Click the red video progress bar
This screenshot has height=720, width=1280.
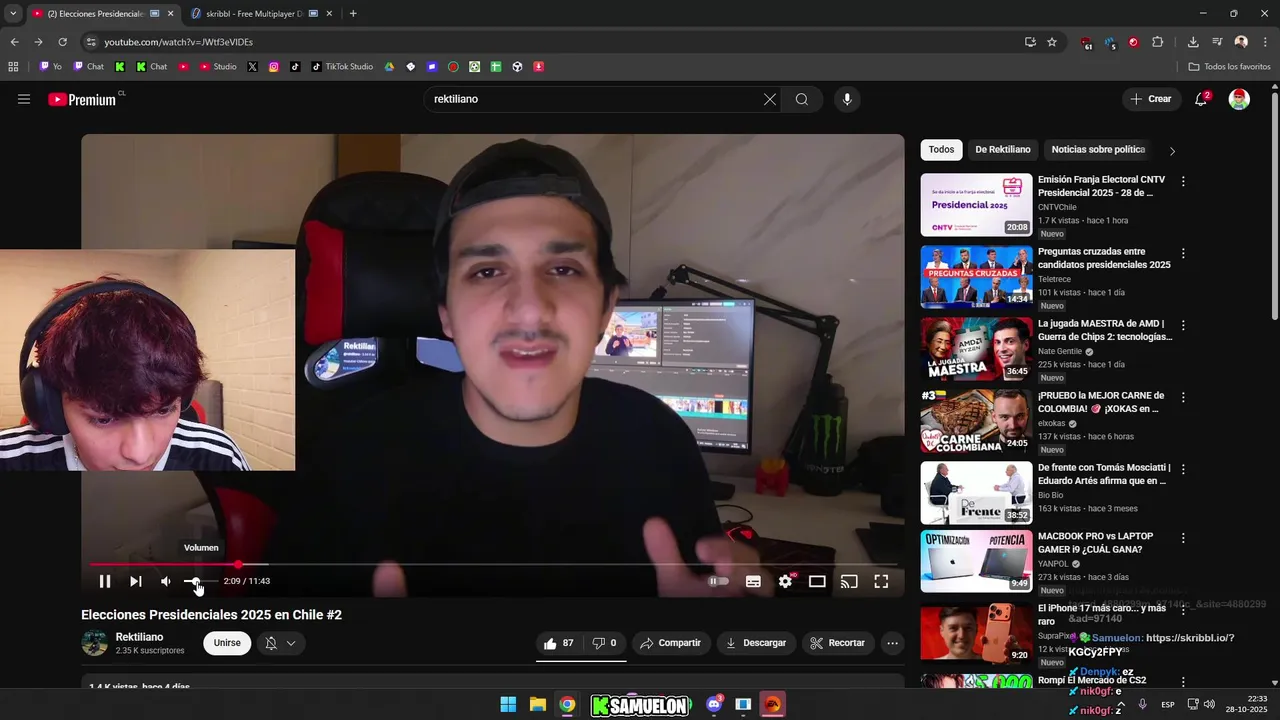coord(492,565)
